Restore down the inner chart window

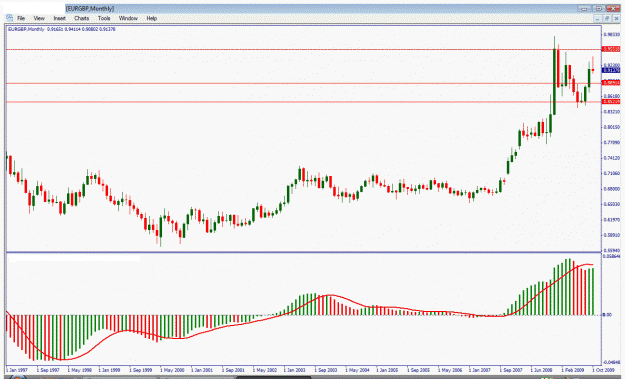pyautogui.click(x=607, y=19)
